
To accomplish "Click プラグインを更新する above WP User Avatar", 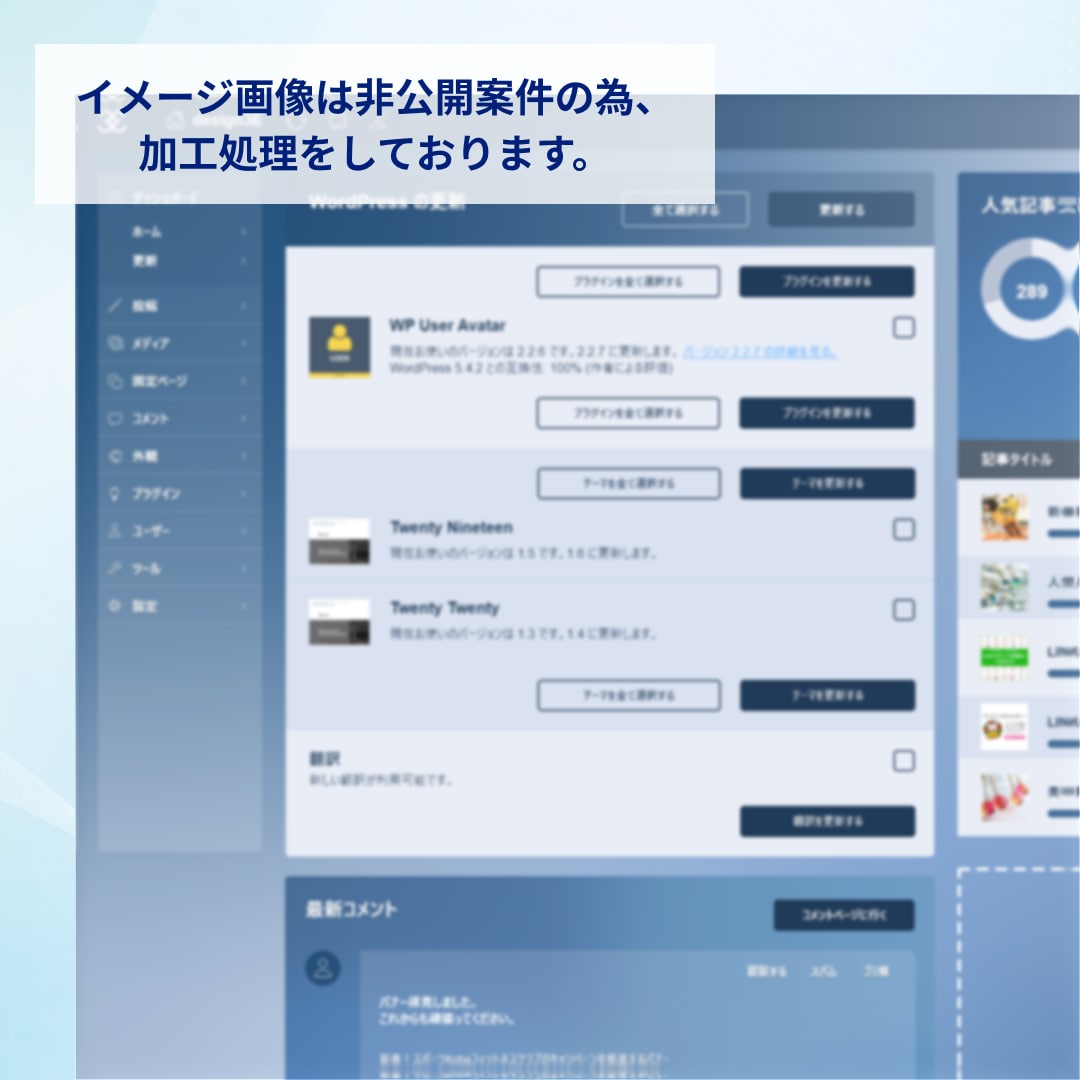I will pyautogui.click(x=827, y=282).
